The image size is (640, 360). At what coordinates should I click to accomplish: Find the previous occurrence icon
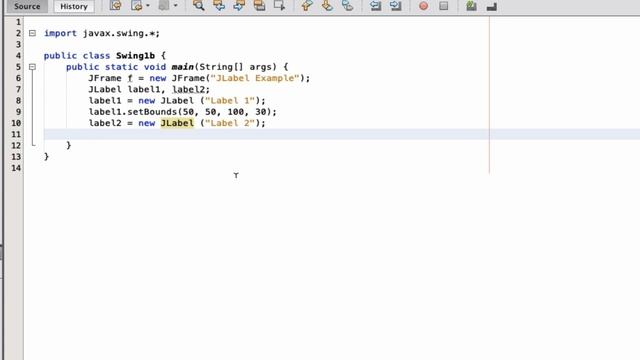coord(219,6)
